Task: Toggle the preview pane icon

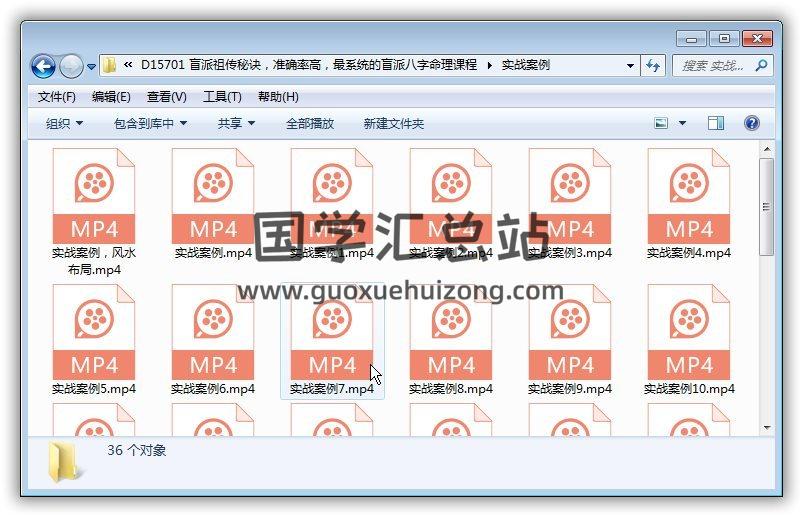Action: (715, 123)
